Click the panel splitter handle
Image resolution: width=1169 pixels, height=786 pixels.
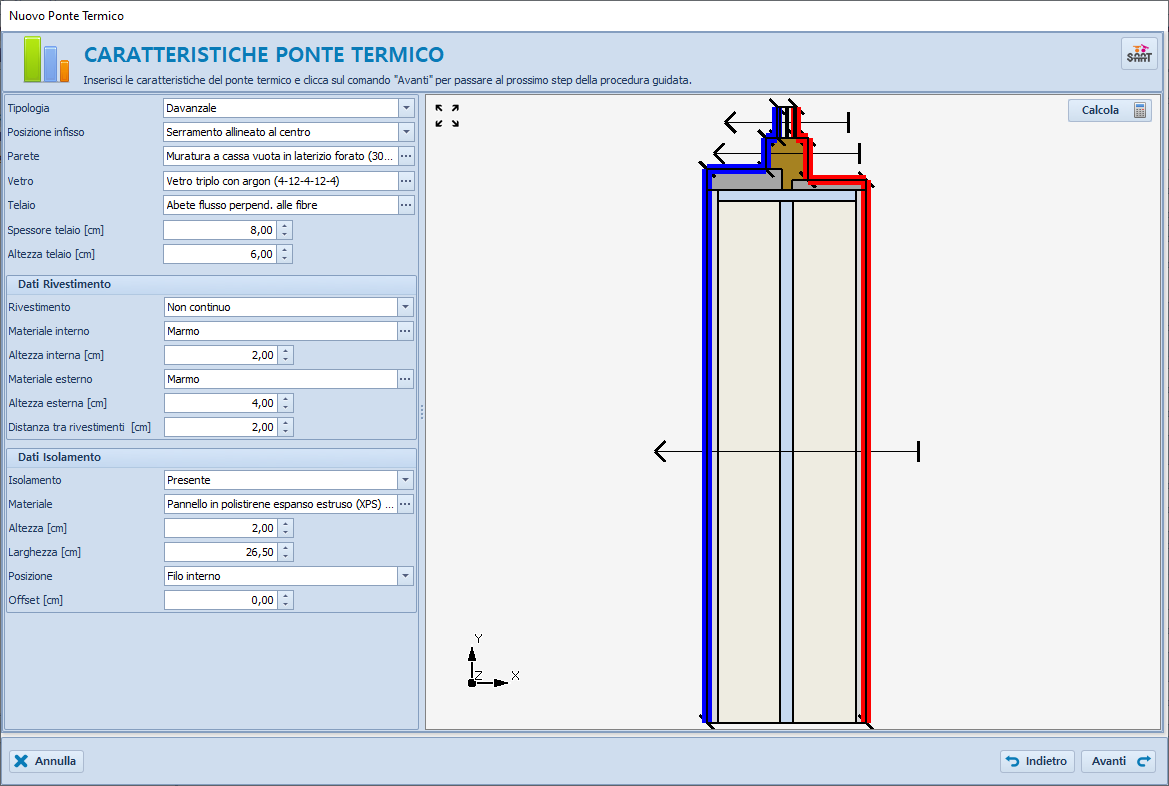coord(421,412)
